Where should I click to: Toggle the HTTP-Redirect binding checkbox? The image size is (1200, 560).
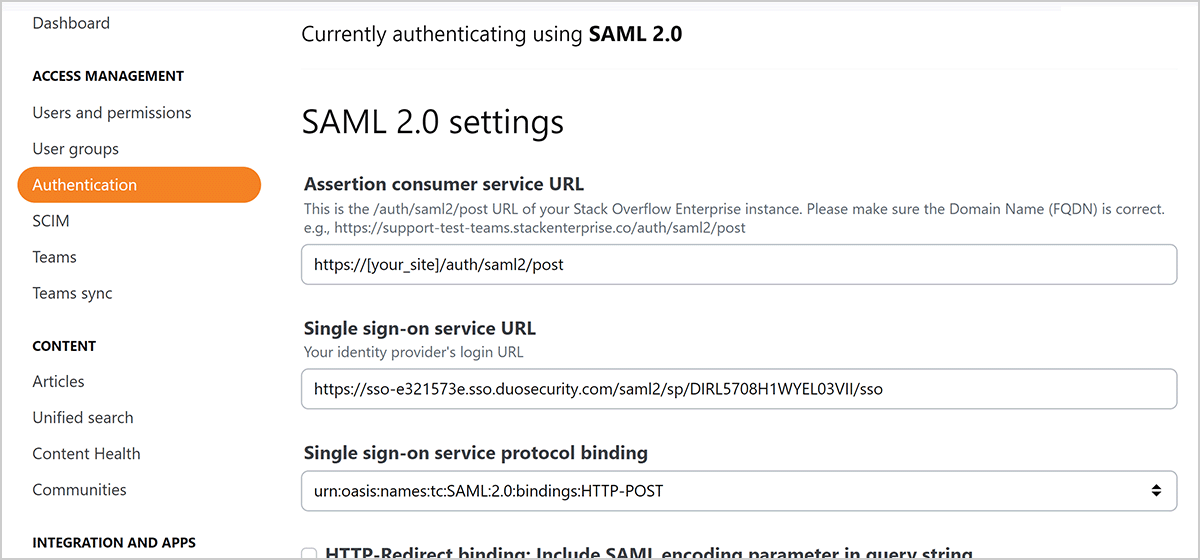click(309, 554)
